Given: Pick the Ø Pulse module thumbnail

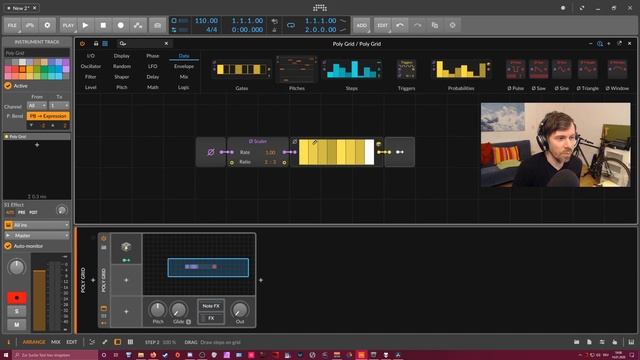Looking at the screenshot, I should tap(516, 69).
